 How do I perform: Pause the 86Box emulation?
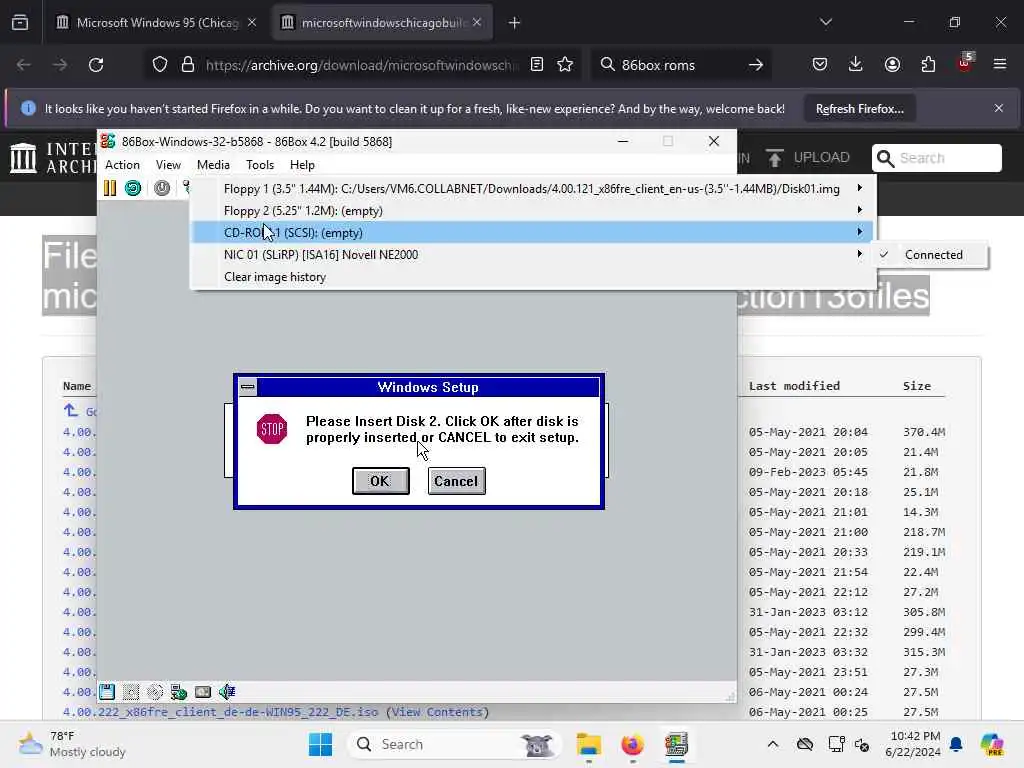tap(110, 188)
